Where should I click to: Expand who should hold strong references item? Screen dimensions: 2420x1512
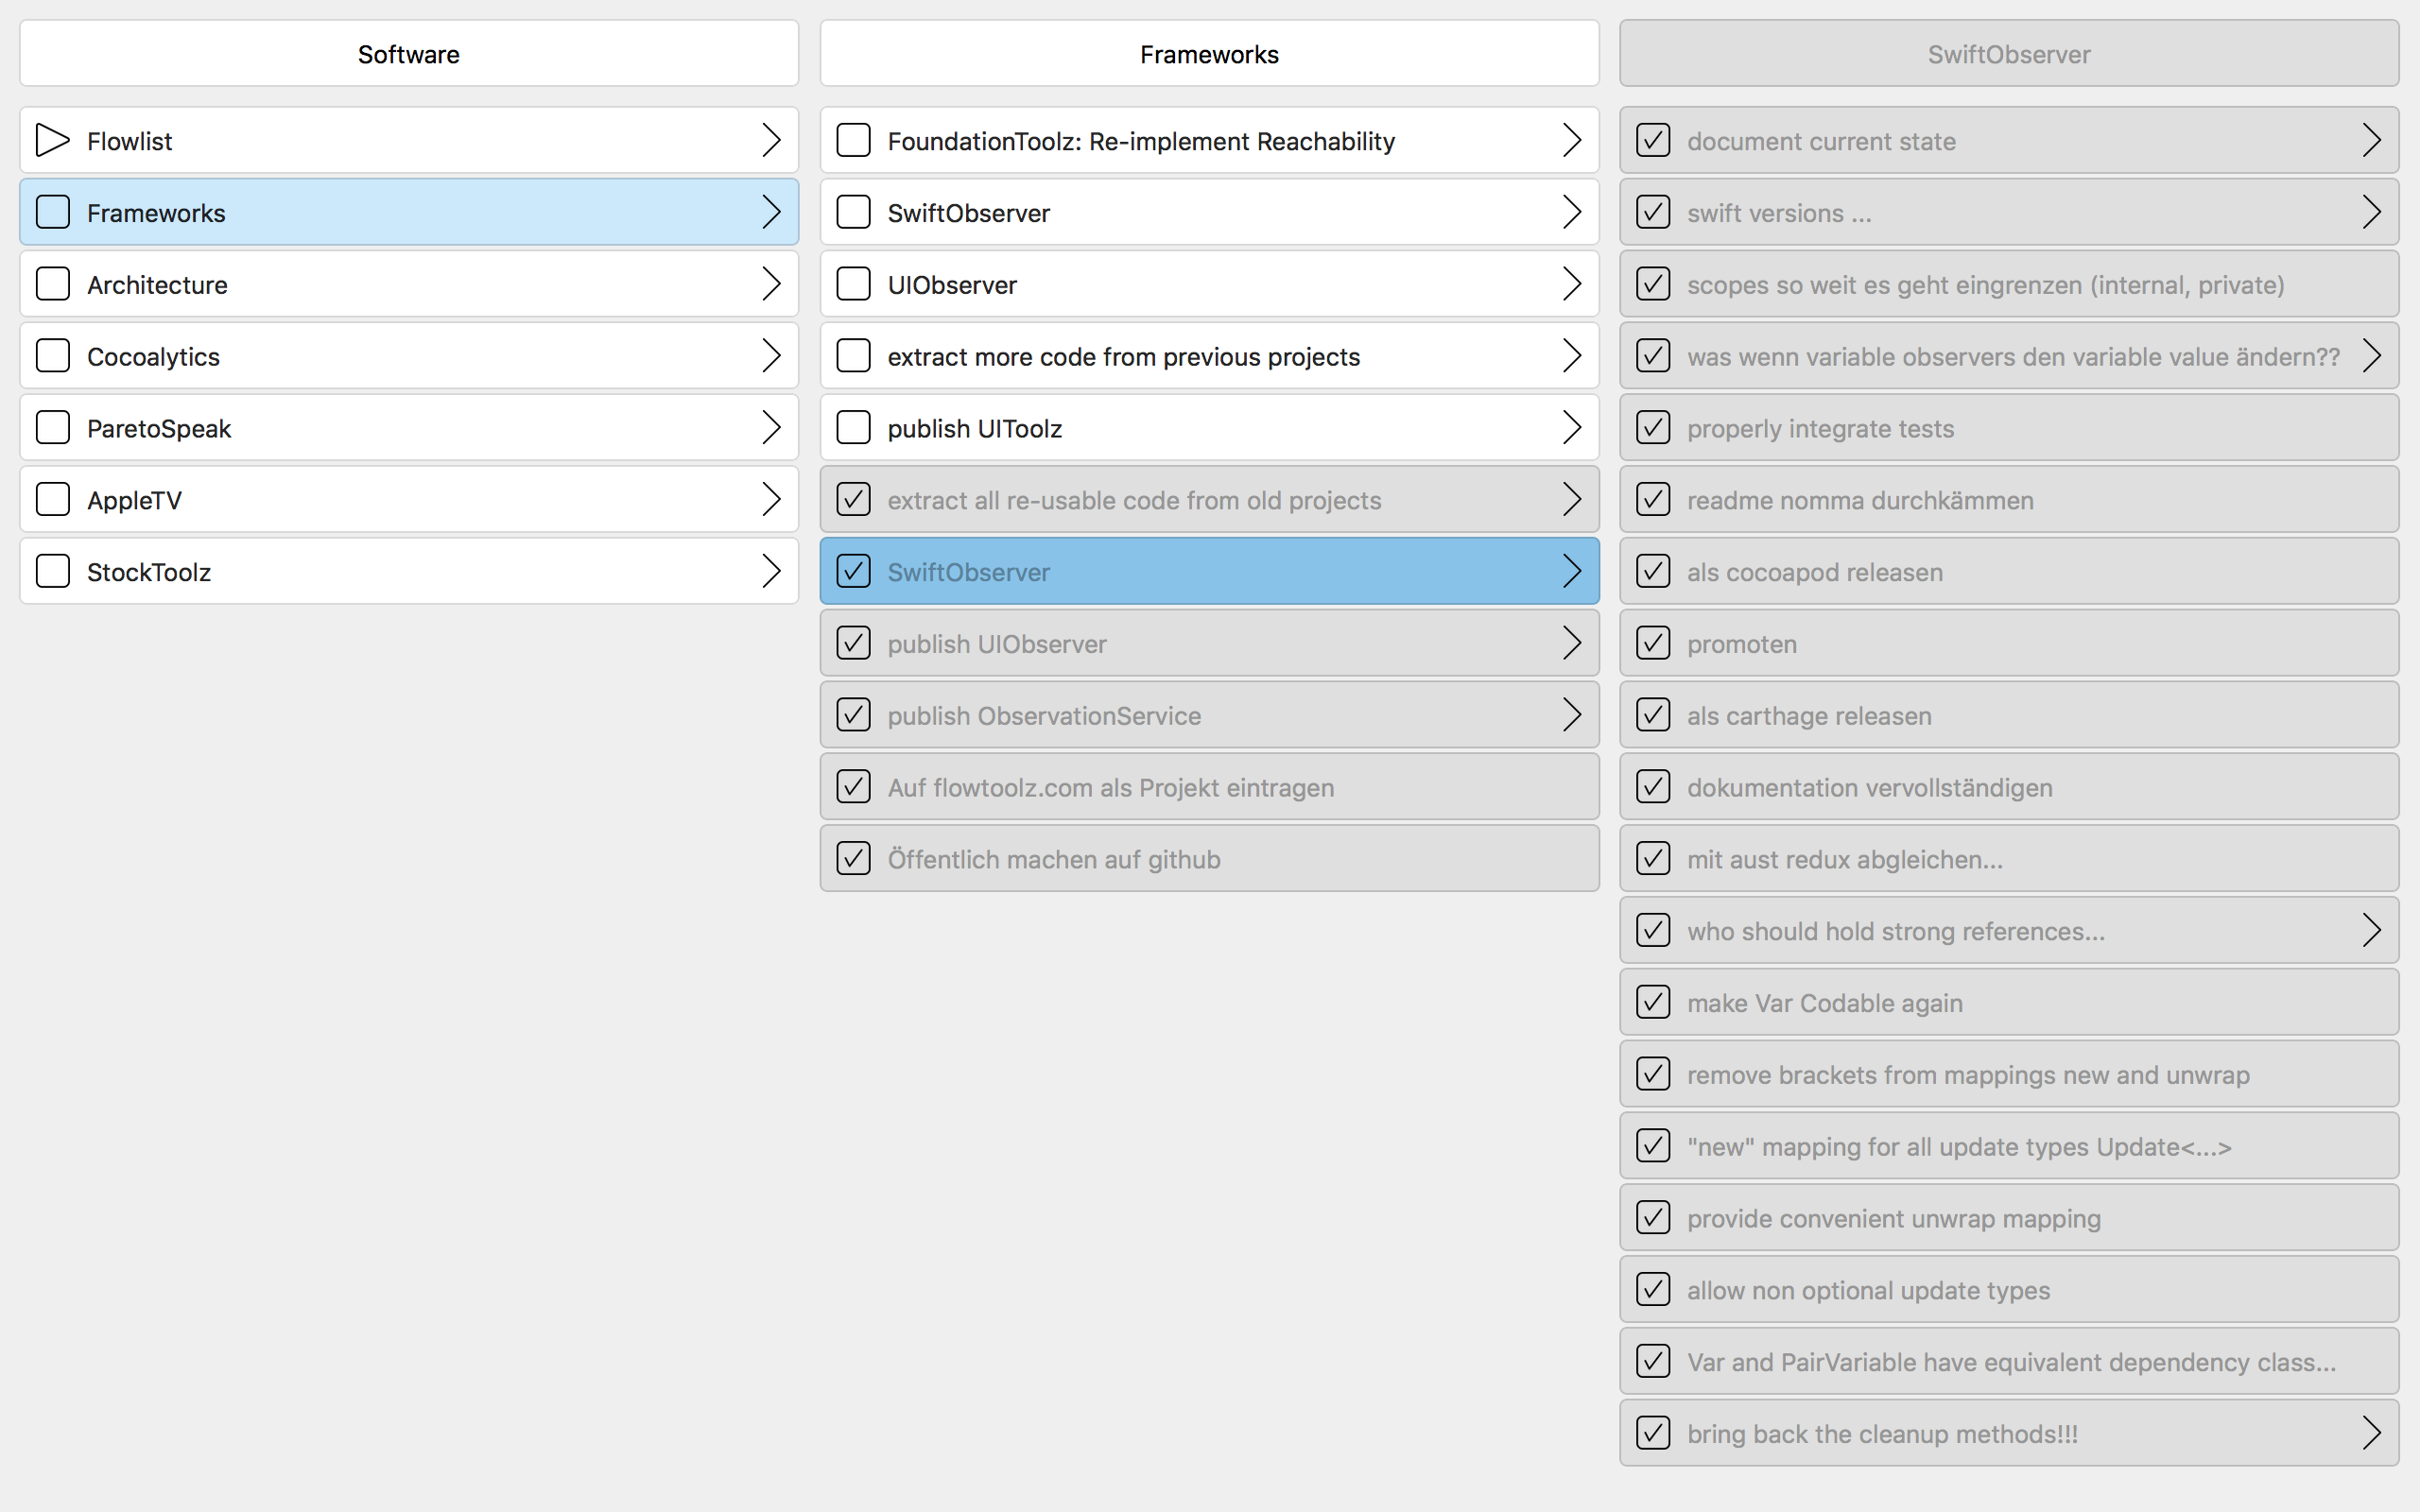pyautogui.click(x=2371, y=930)
